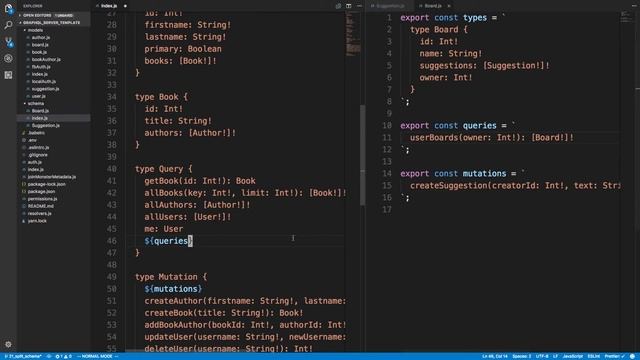Open auth.js in project root
The width and height of the screenshot is (640, 360).
click(x=35, y=162)
